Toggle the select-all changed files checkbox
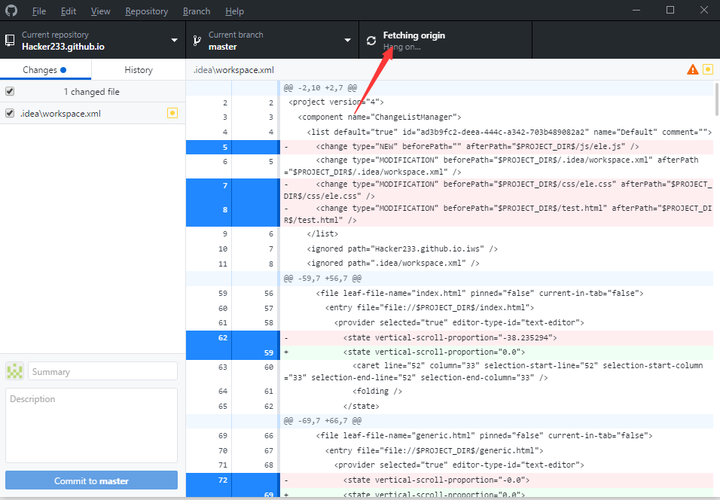Viewport: 720px width, 500px height. 10,91
